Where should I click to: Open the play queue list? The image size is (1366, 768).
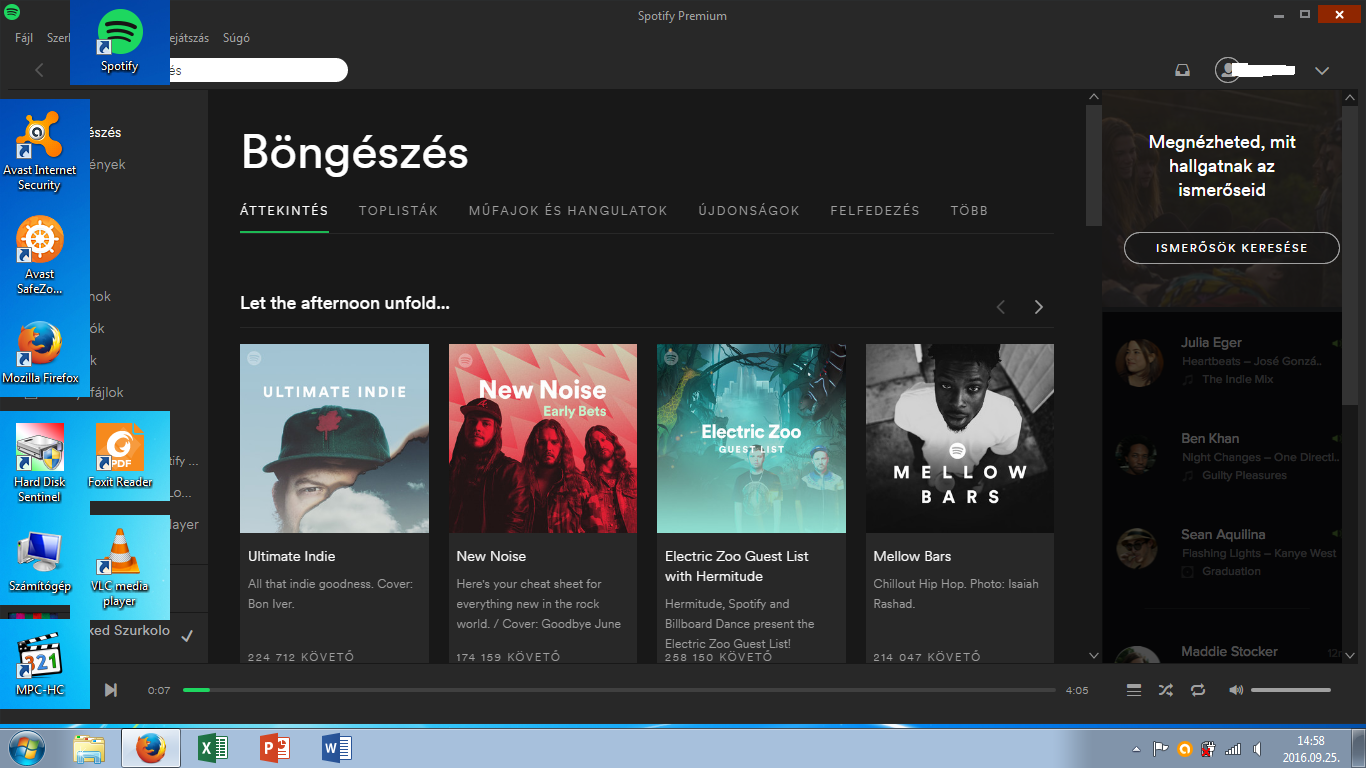pos(1133,690)
